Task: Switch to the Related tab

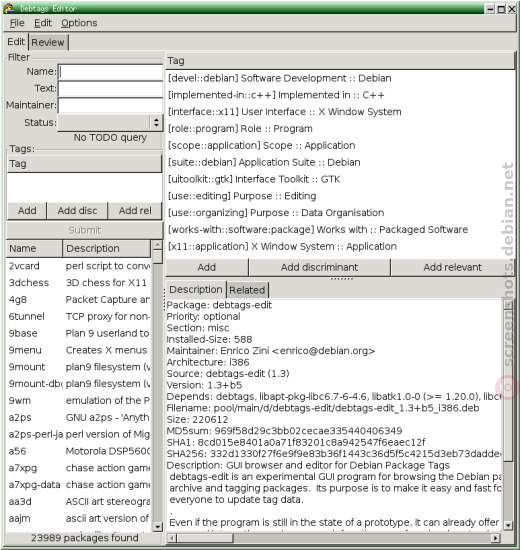Action: coord(247,290)
